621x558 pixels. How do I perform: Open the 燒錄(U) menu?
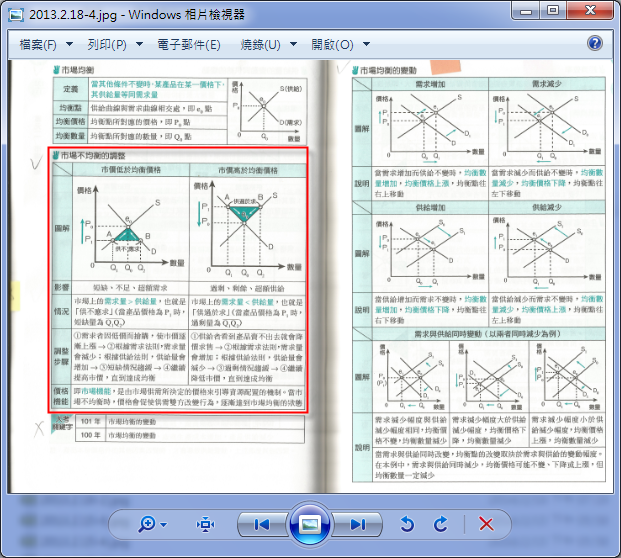pos(261,45)
